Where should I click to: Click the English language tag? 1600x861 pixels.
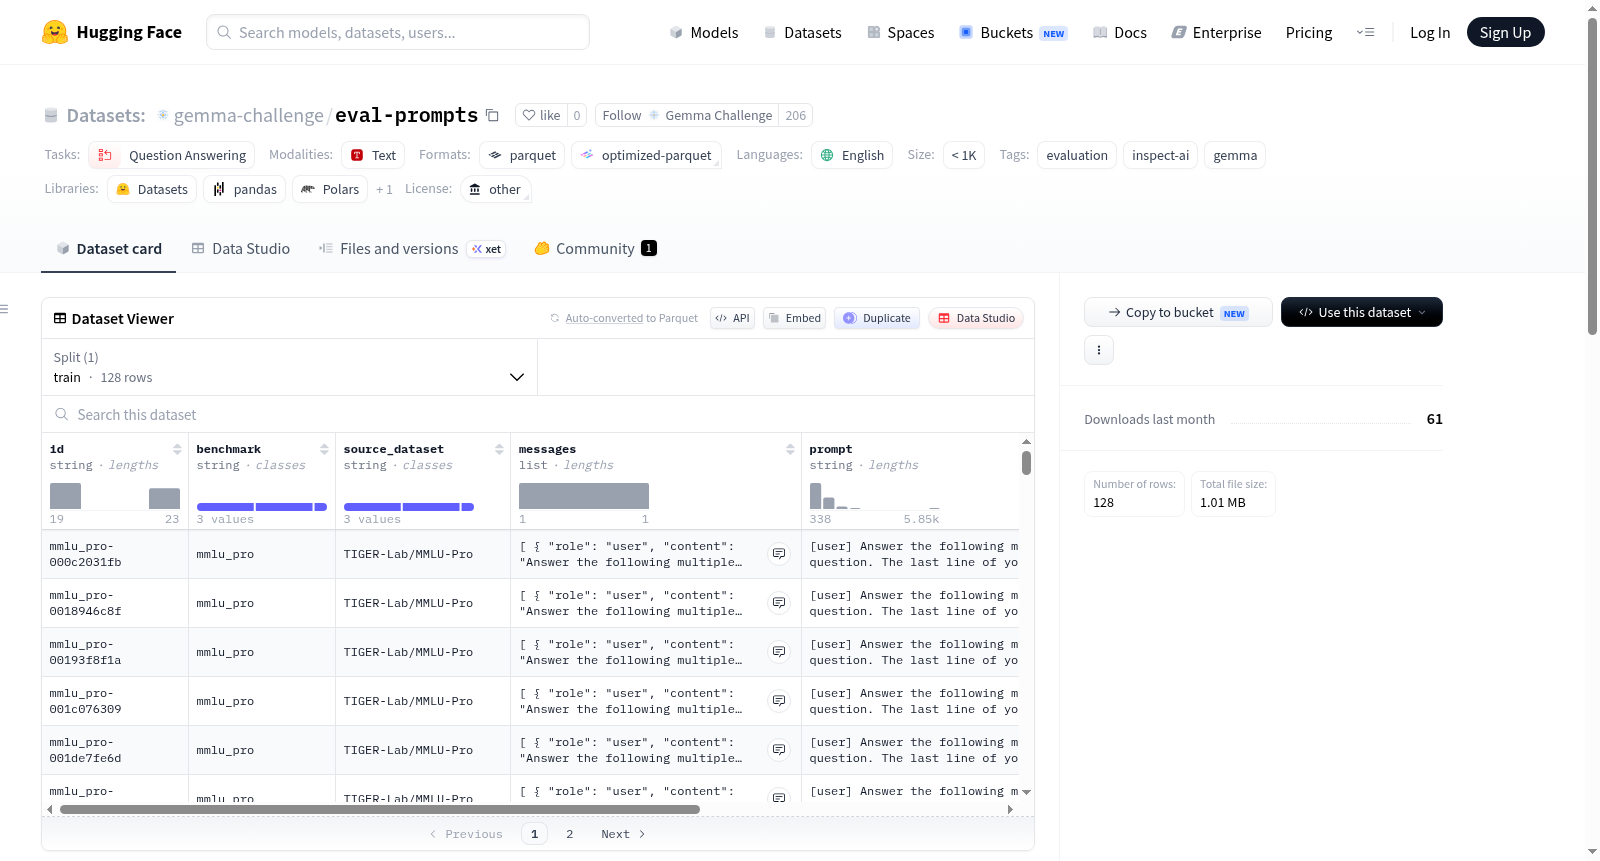[852, 155]
